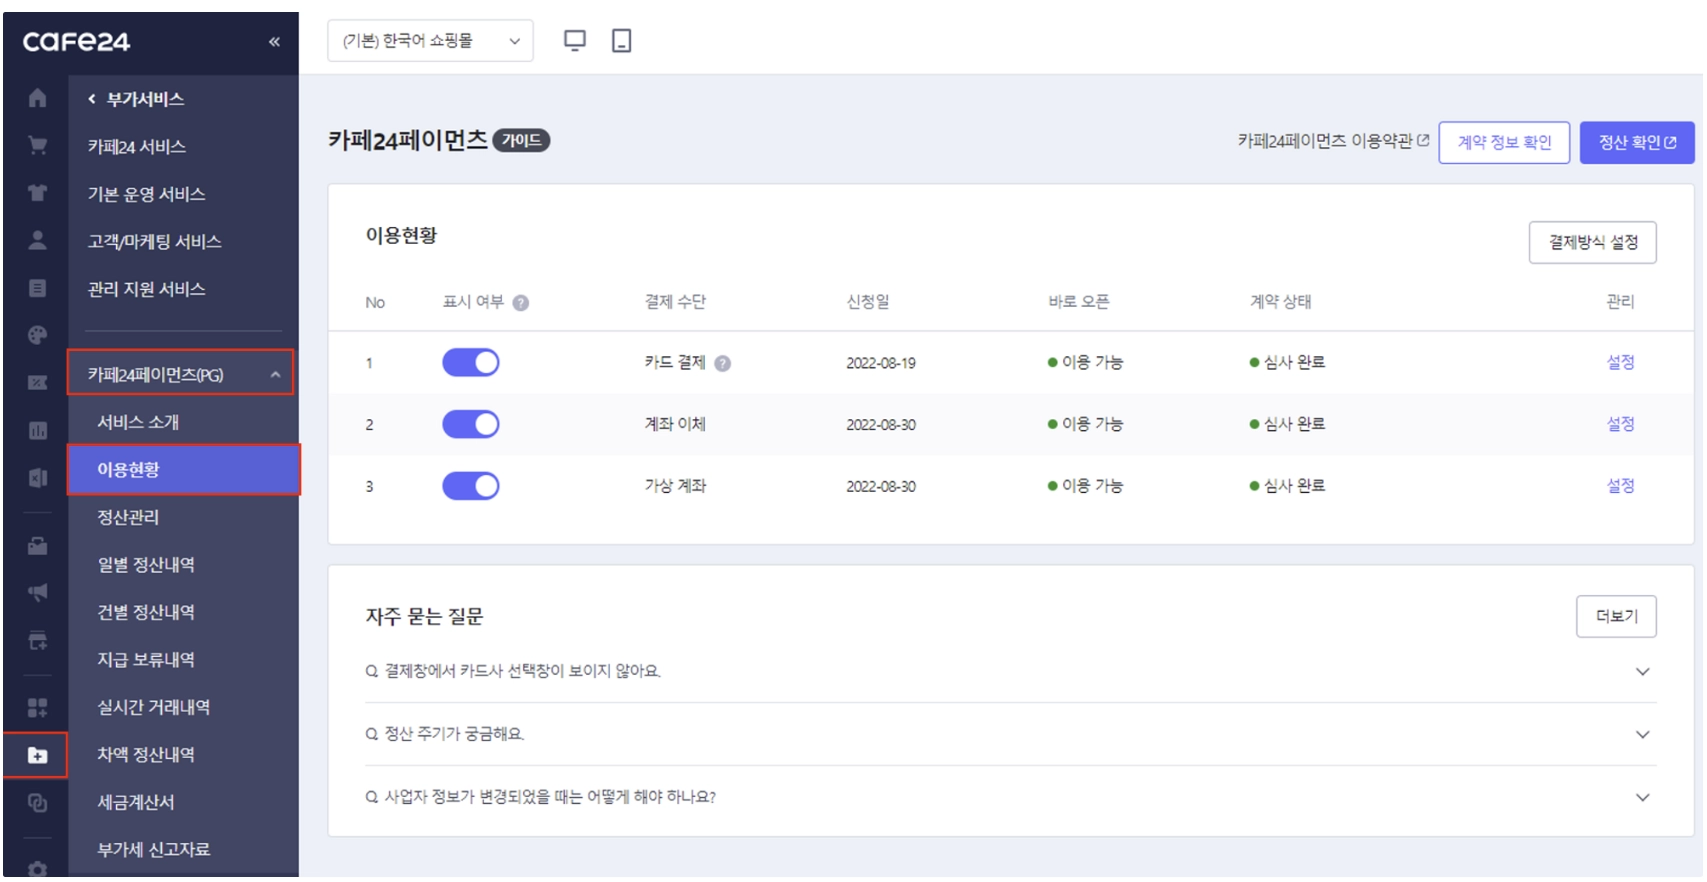Screen dimensions: 1707x882
Task: Open the palette design icon
Action: point(37,335)
